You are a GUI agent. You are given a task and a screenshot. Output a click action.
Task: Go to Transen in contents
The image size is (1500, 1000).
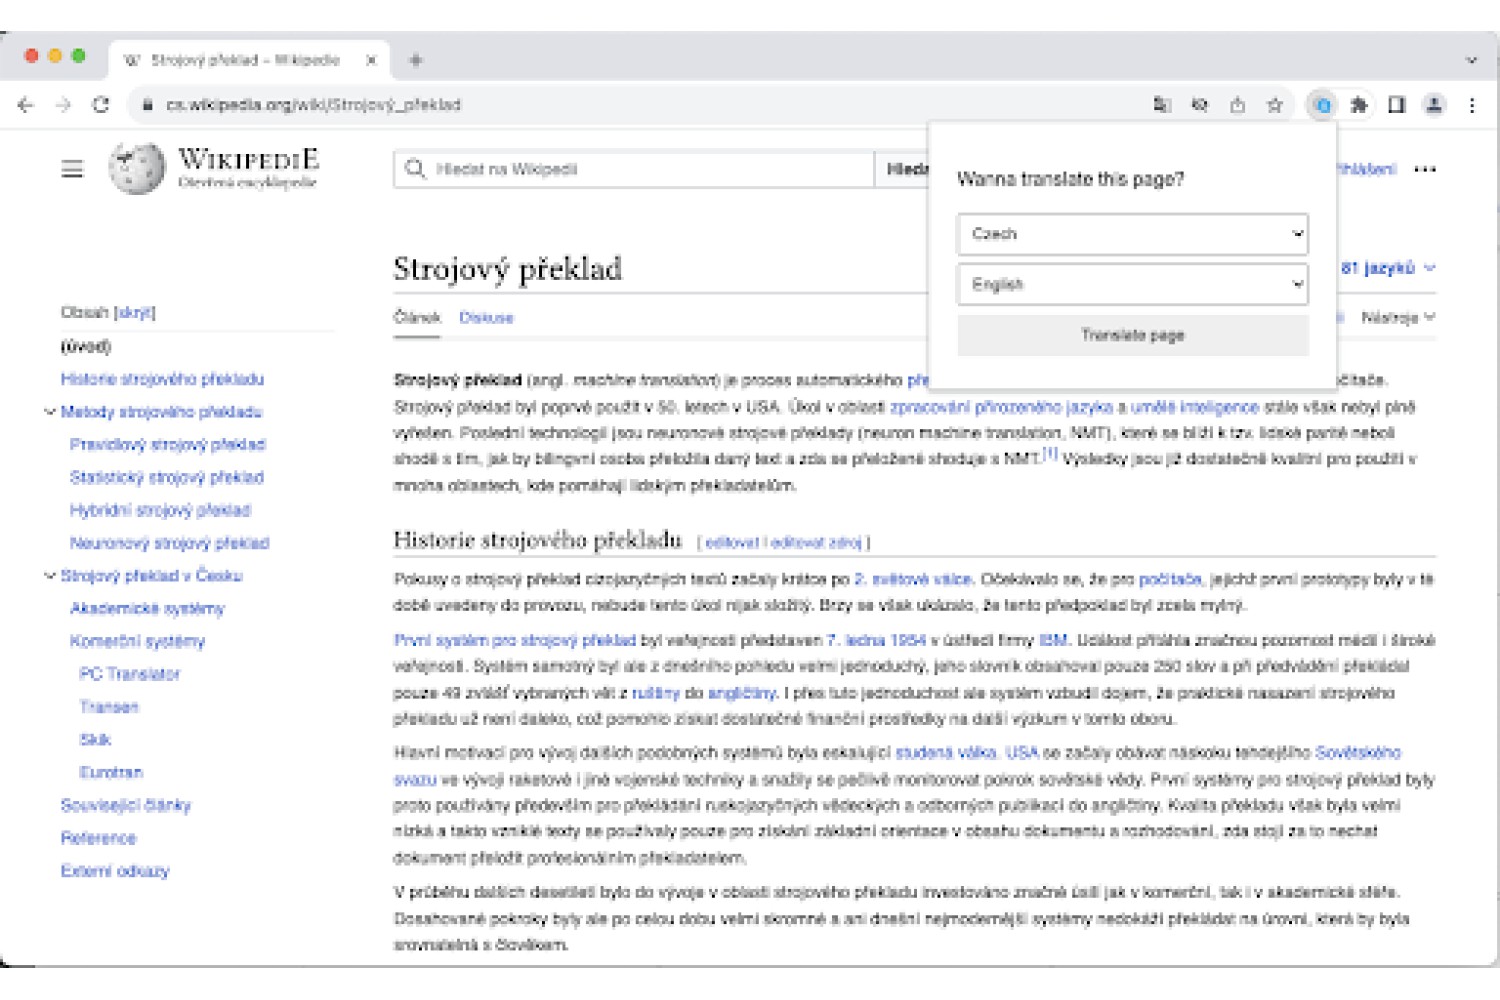[x=109, y=707]
